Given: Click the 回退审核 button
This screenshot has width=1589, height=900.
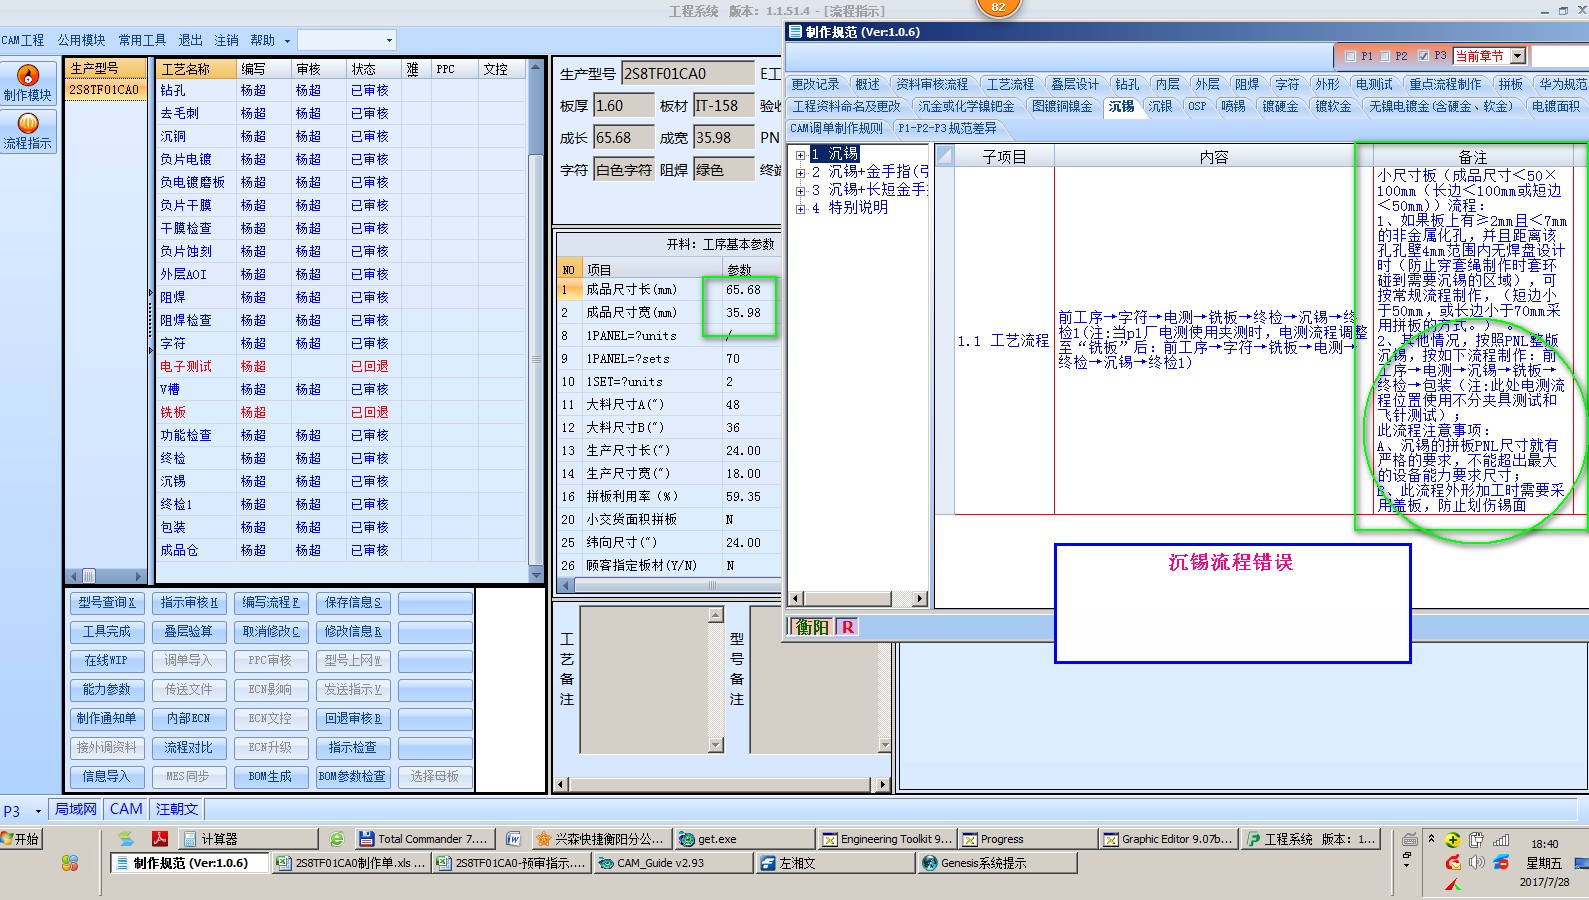Looking at the screenshot, I should click(x=353, y=718).
